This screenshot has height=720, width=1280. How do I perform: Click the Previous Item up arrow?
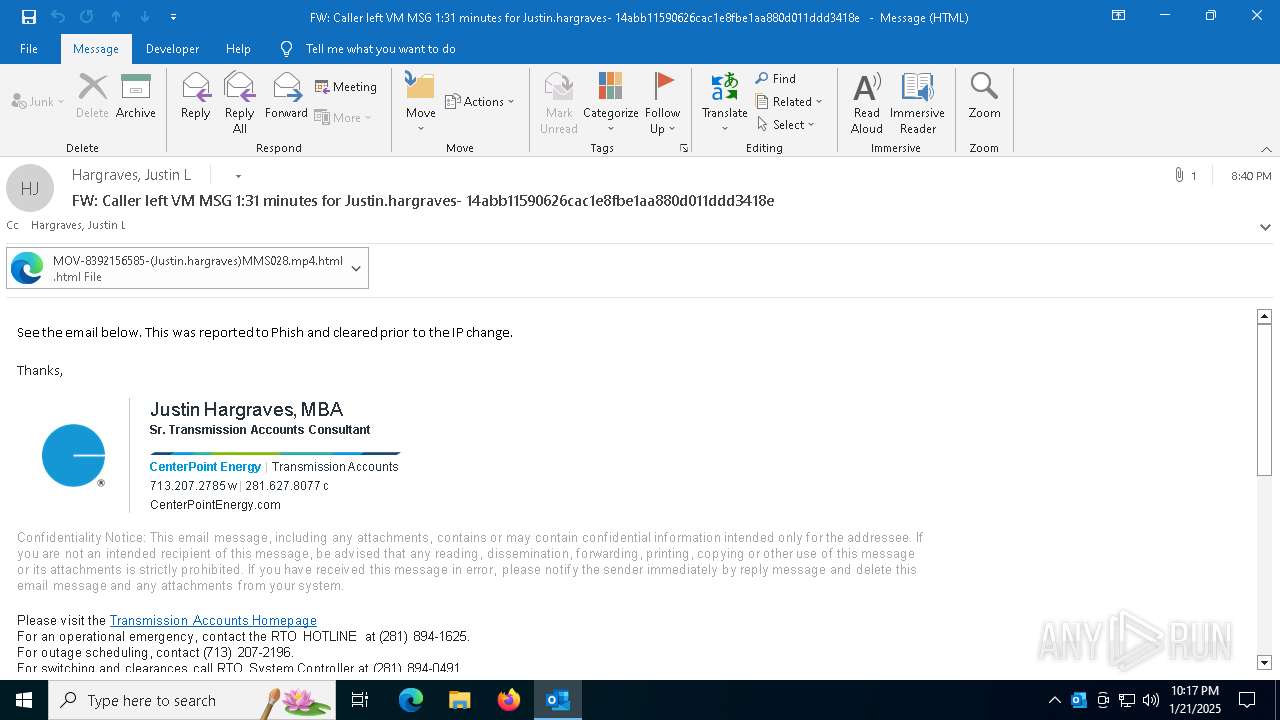click(116, 17)
